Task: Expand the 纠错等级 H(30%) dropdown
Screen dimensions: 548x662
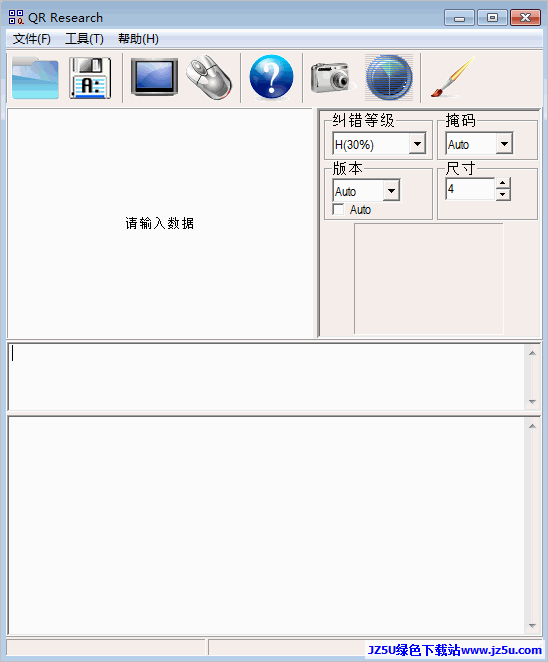Action: coord(417,144)
